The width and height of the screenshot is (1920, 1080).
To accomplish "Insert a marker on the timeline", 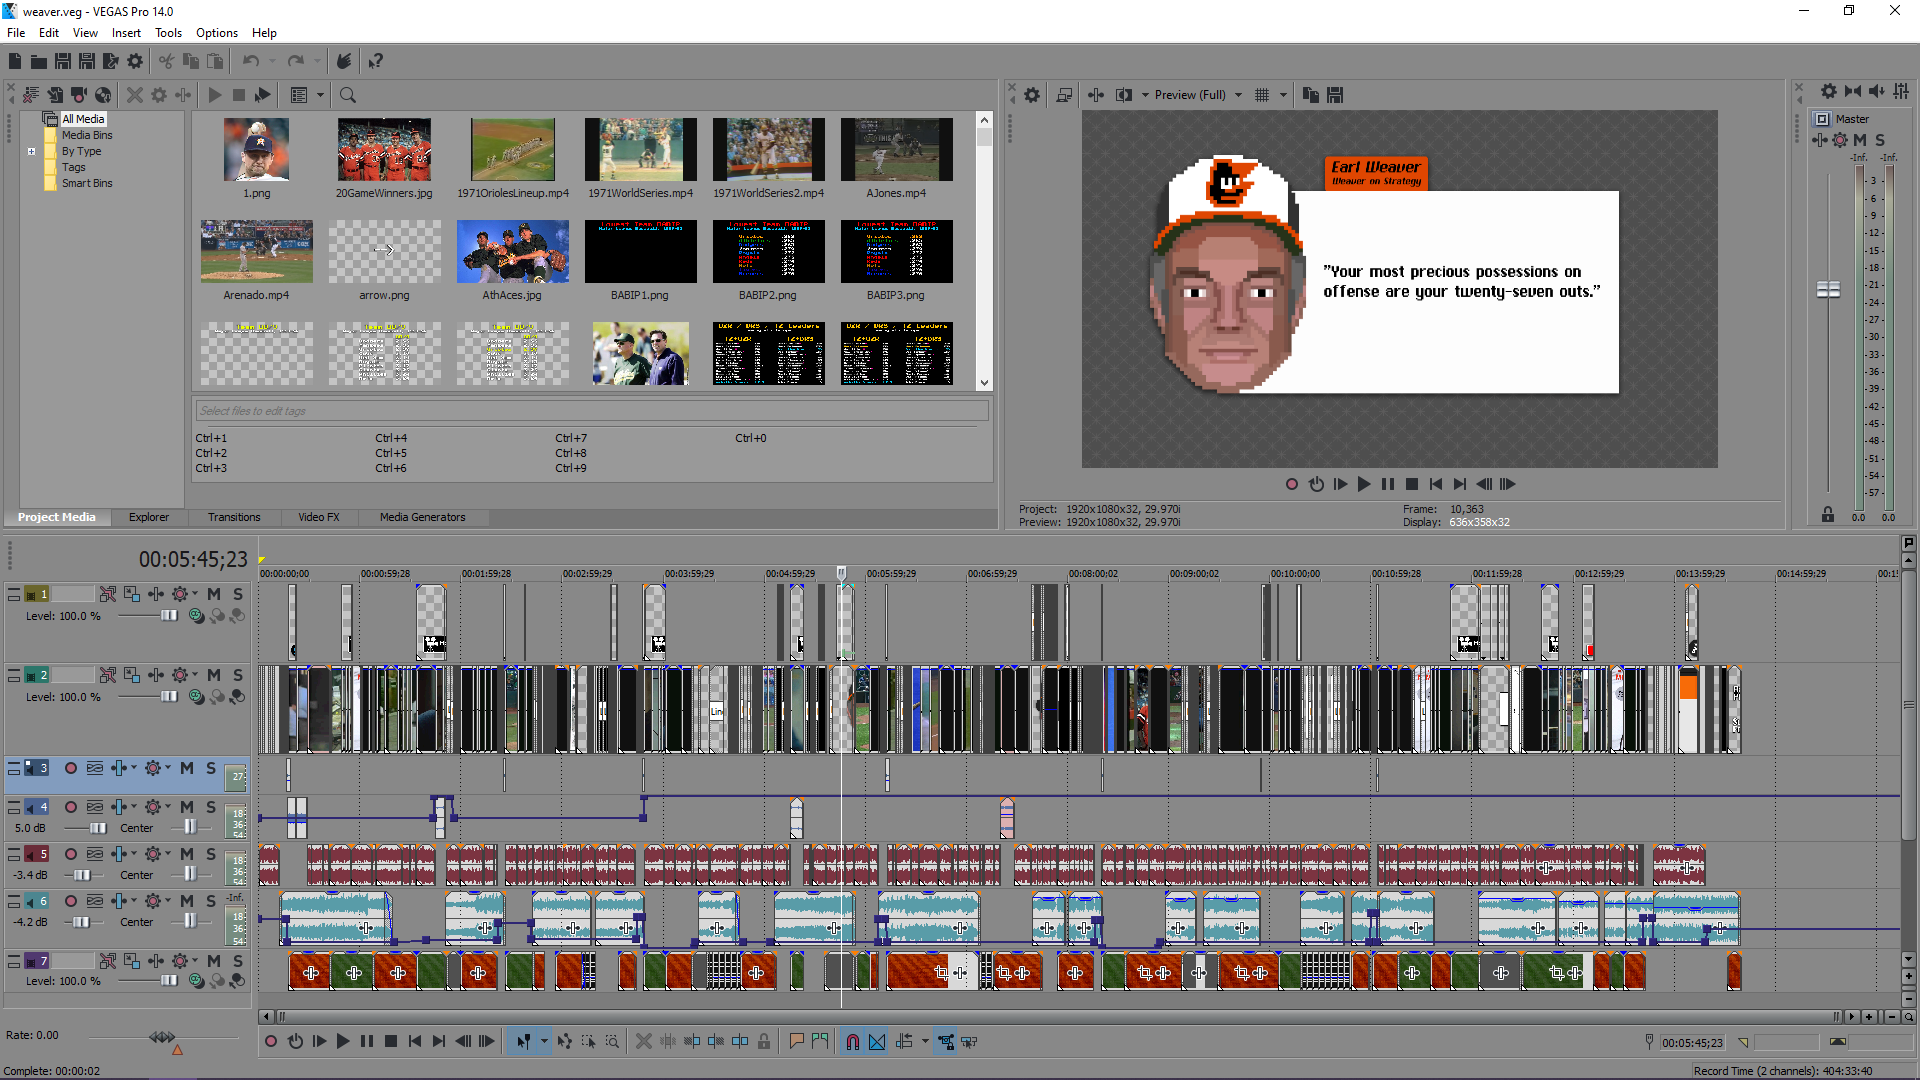I will (x=797, y=1042).
